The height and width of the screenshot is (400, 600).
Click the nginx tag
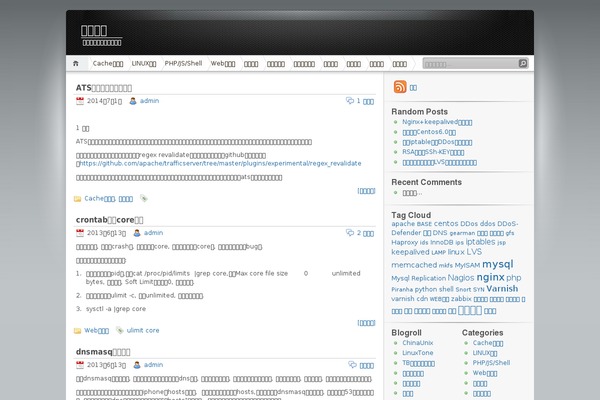click(x=490, y=277)
